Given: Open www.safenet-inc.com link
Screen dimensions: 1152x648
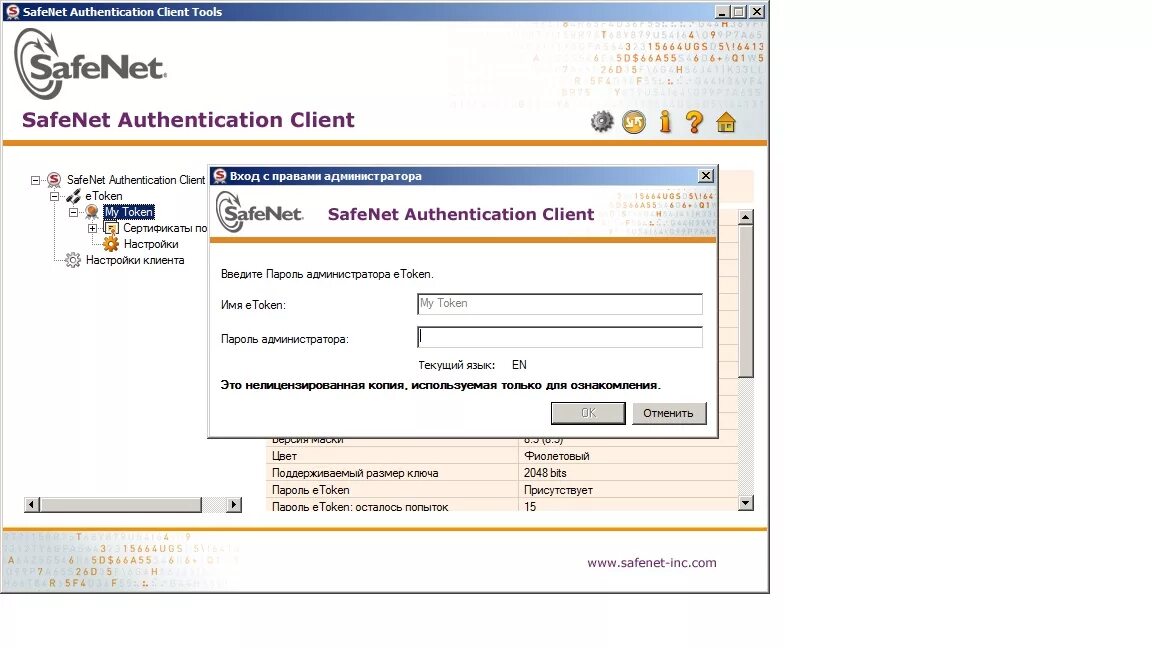Looking at the screenshot, I should (652, 563).
